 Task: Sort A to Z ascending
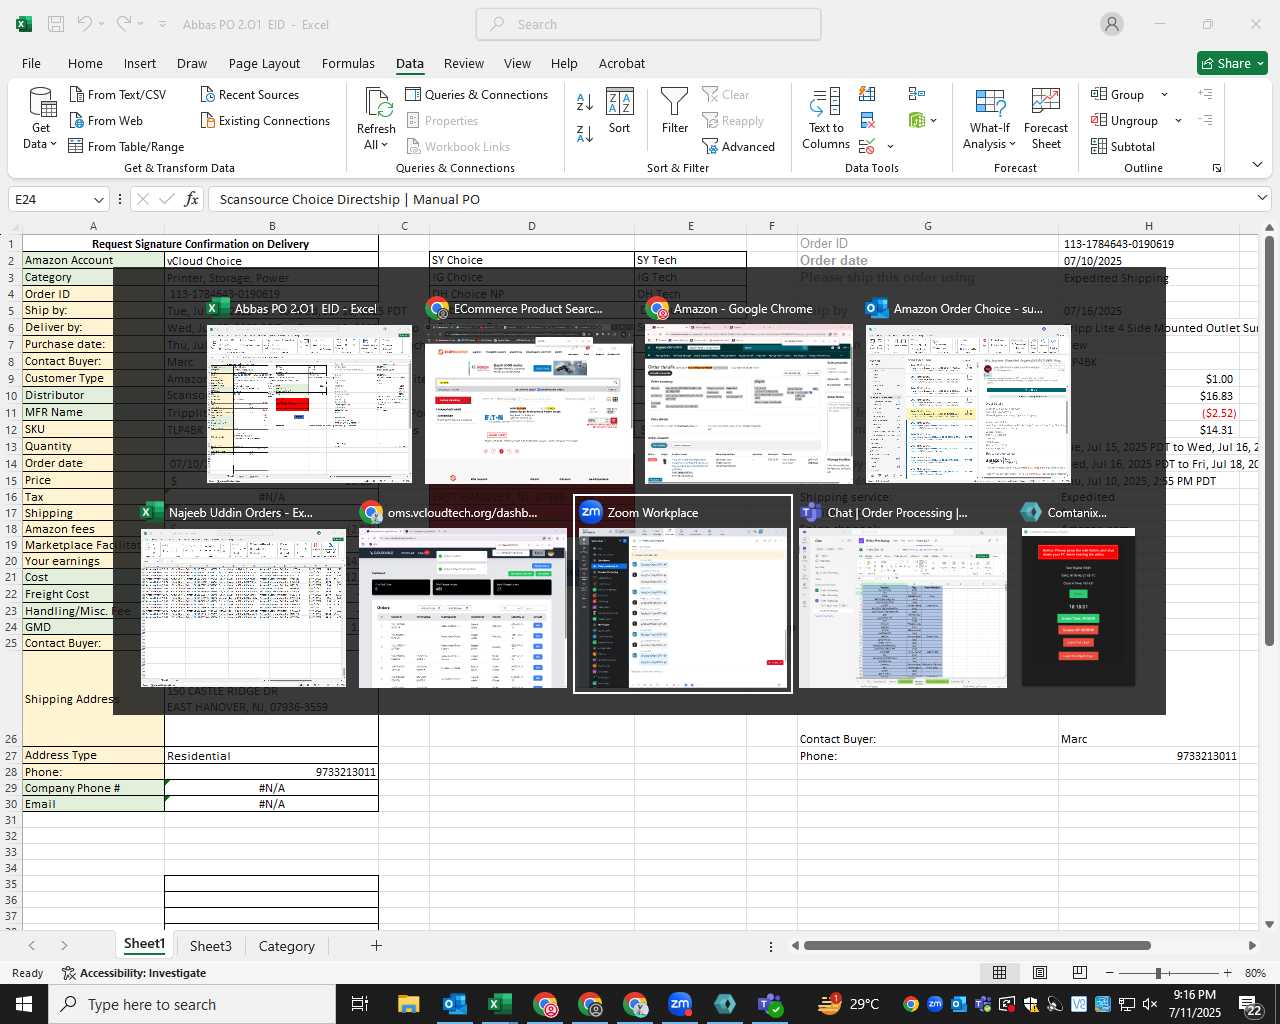(585, 101)
